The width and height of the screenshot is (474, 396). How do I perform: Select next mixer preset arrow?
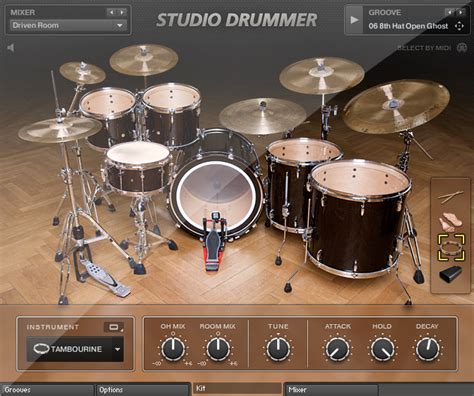click(x=122, y=12)
